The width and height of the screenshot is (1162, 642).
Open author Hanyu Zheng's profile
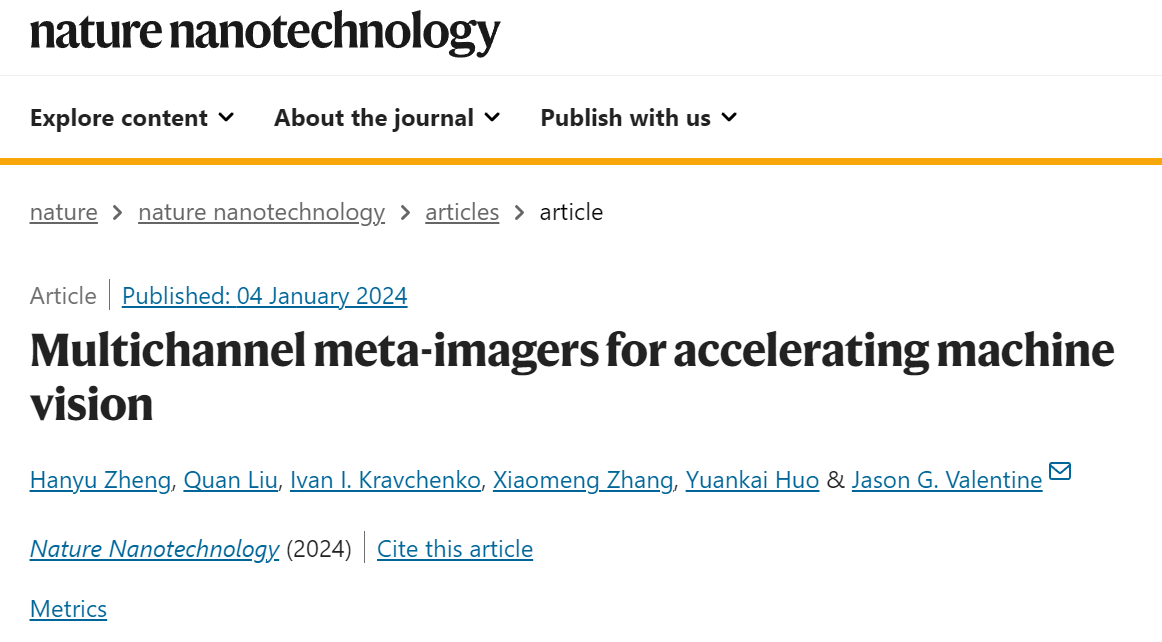coord(100,480)
